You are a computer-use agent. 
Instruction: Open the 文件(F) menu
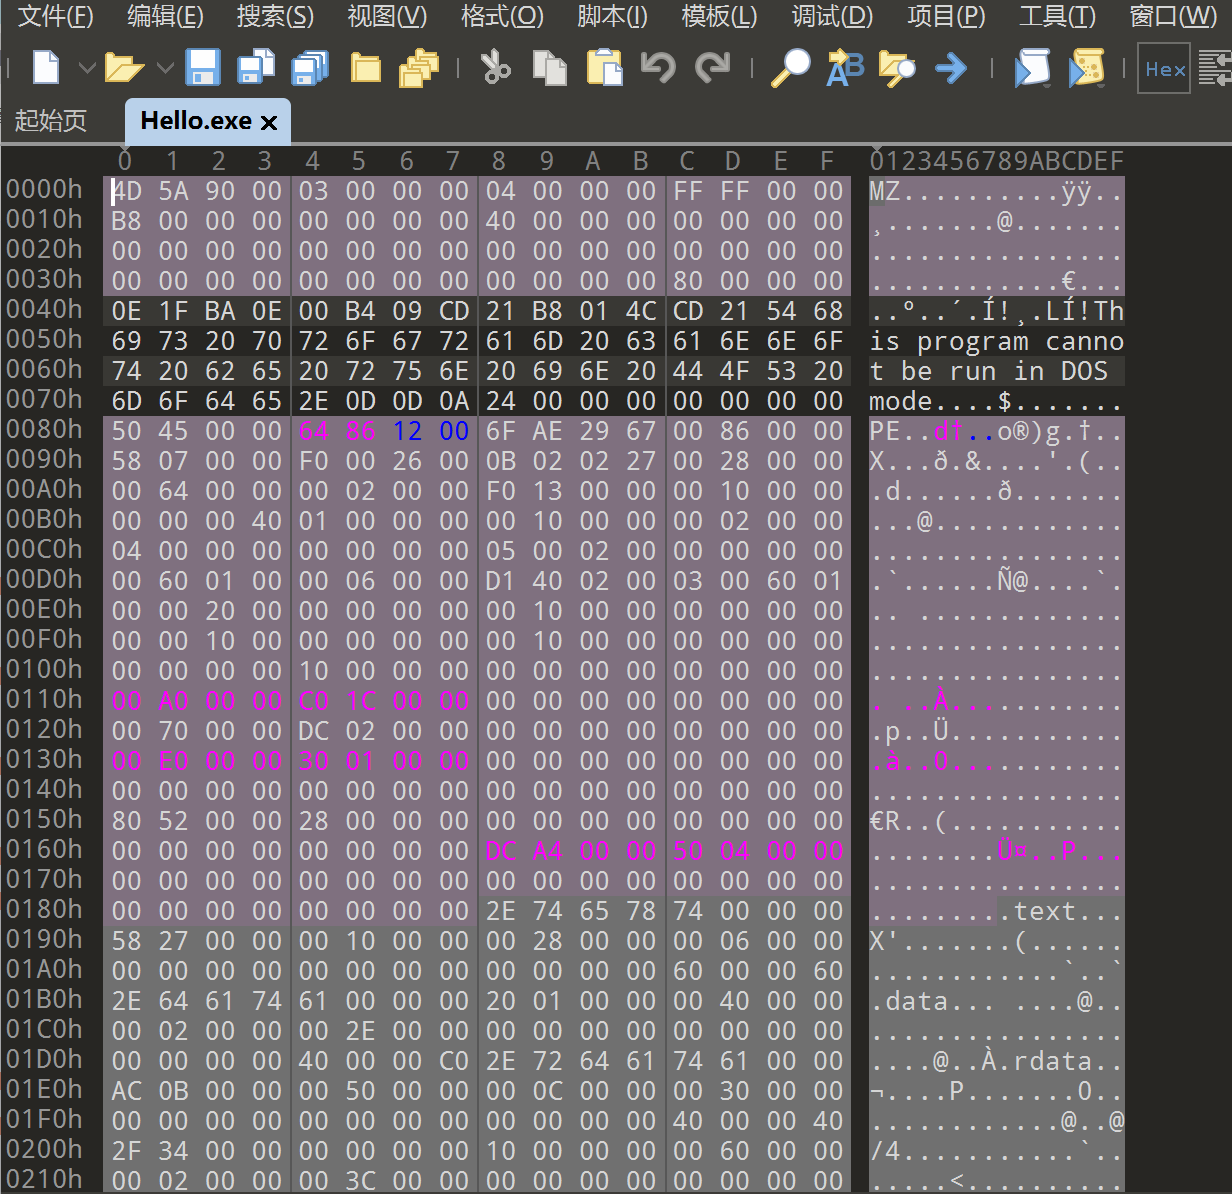[x=56, y=17]
